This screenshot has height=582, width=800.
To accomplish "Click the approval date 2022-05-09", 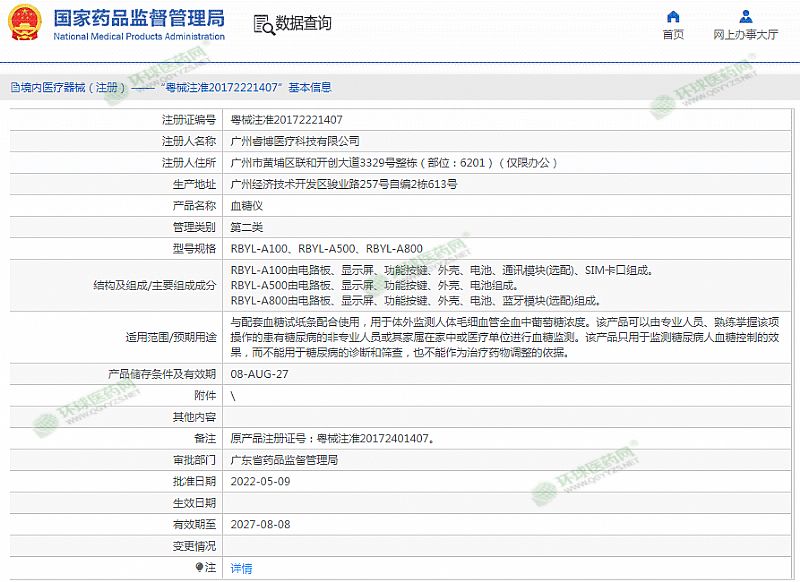I will tap(260, 481).
